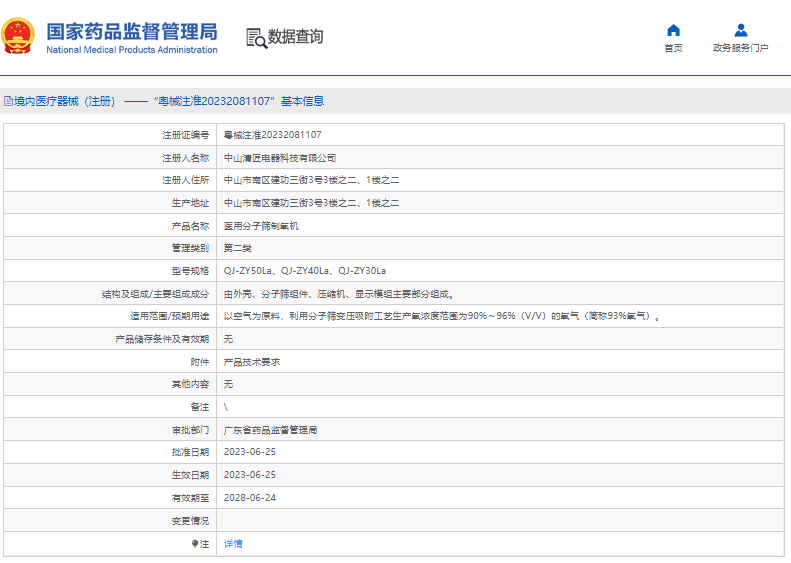Click the 生产地址 address value

point(311,203)
